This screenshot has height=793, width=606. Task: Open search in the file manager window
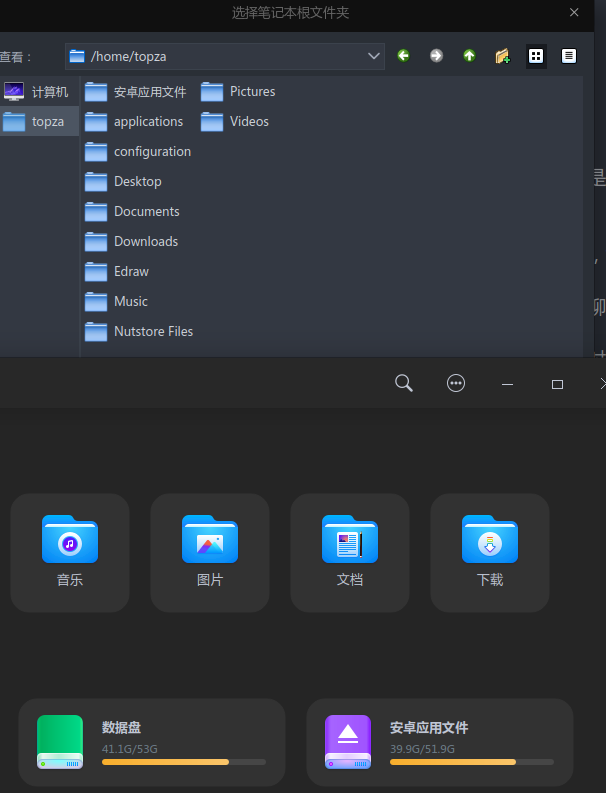click(403, 383)
